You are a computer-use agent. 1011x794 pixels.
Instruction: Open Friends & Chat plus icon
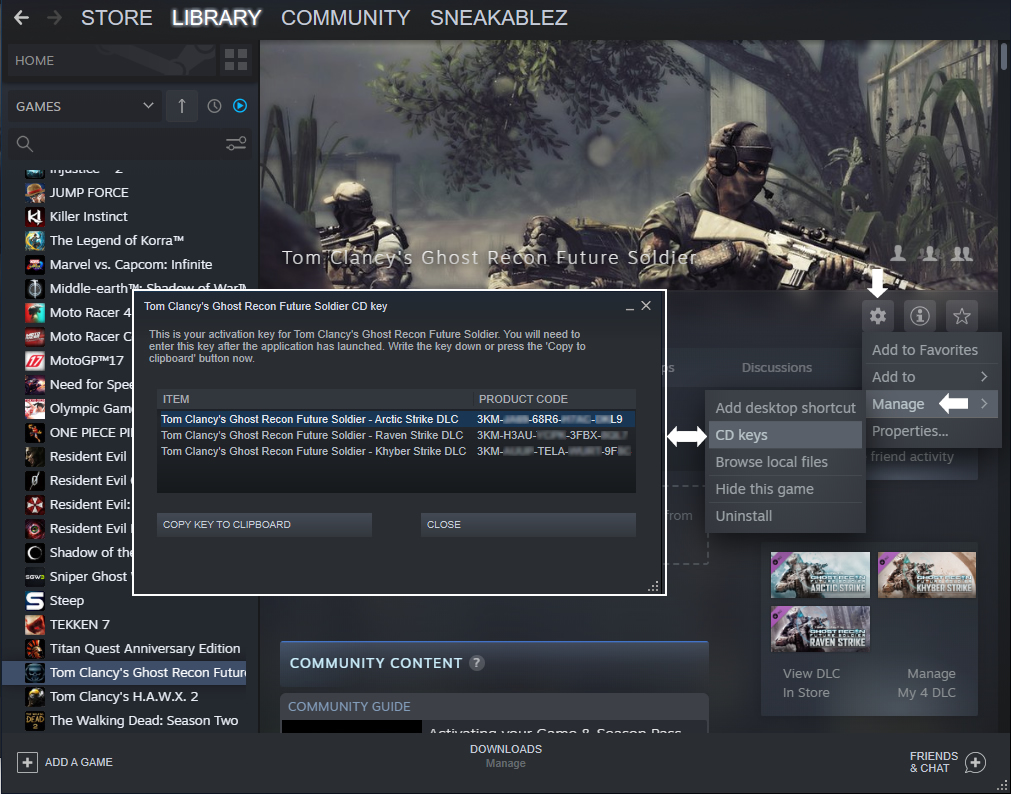coord(975,762)
